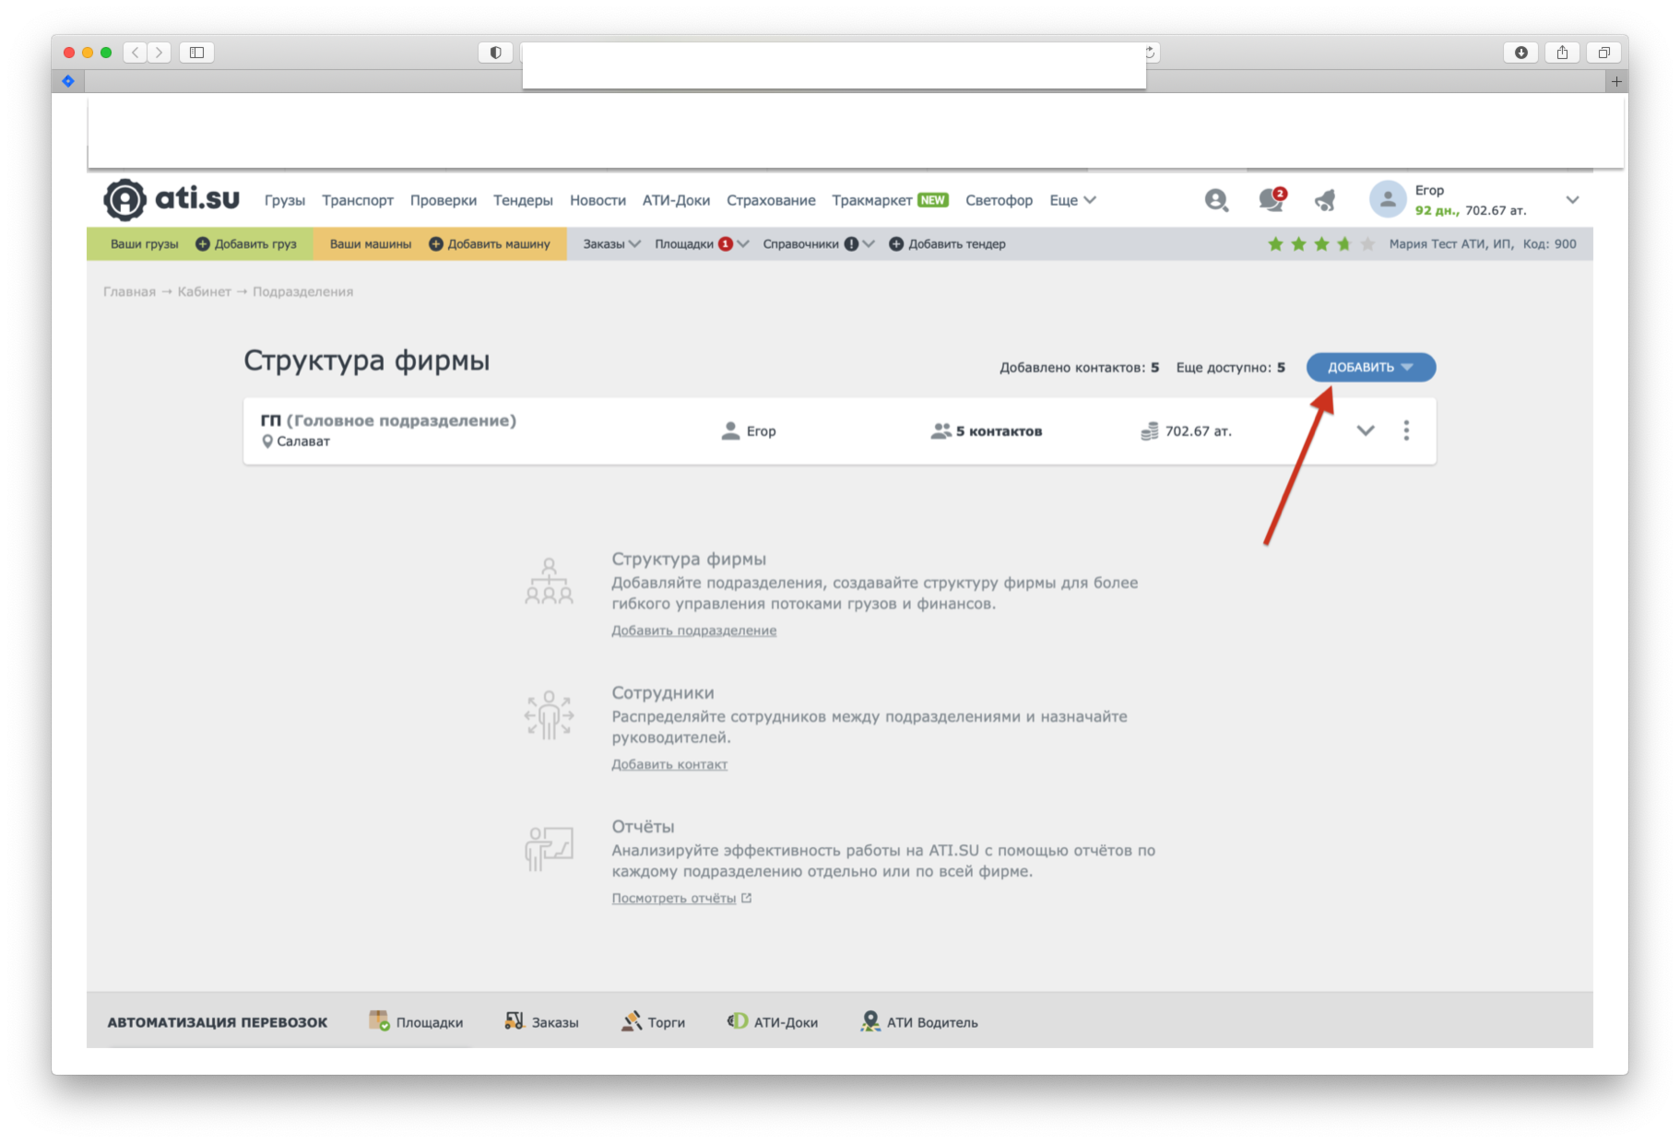Click the plus icon of Добавить тендер
Image resolution: width=1680 pixels, height=1143 pixels.
896,244
